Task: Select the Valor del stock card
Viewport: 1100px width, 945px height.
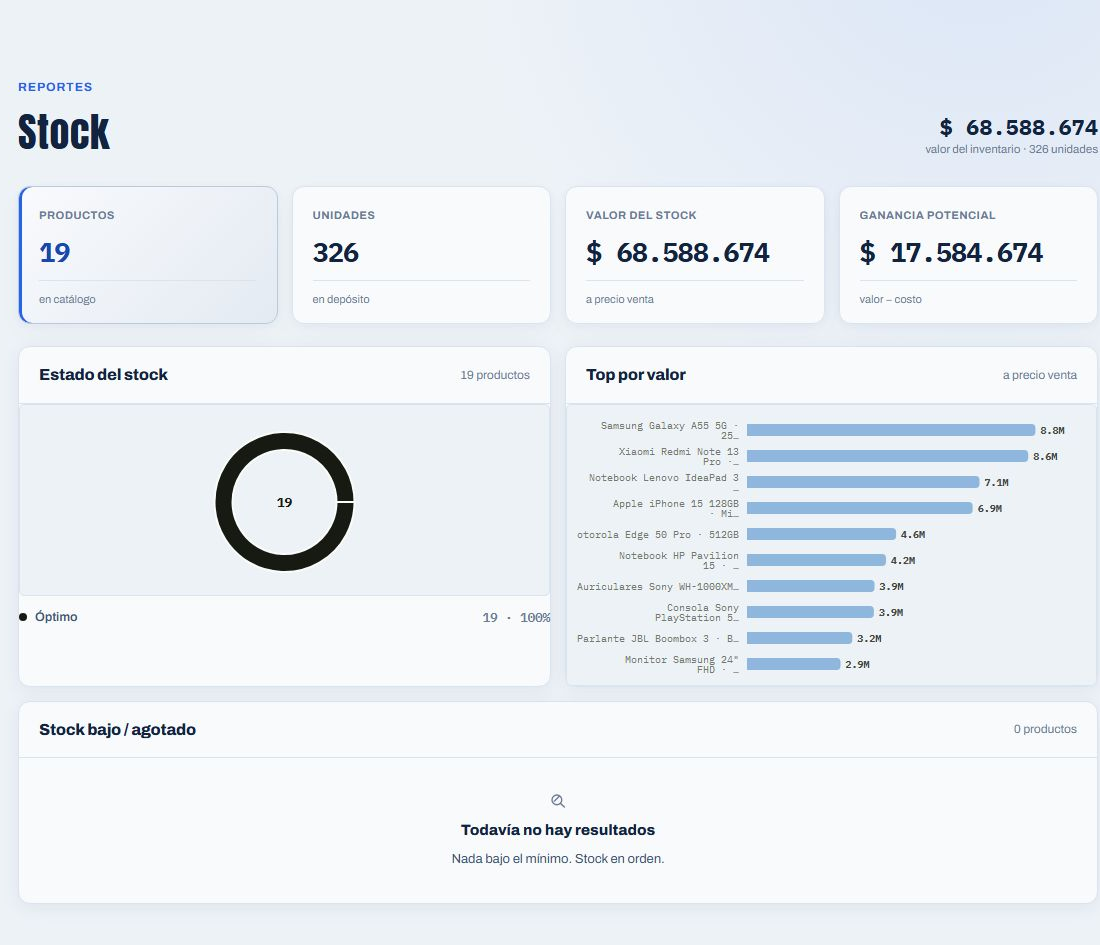Action: pos(695,255)
